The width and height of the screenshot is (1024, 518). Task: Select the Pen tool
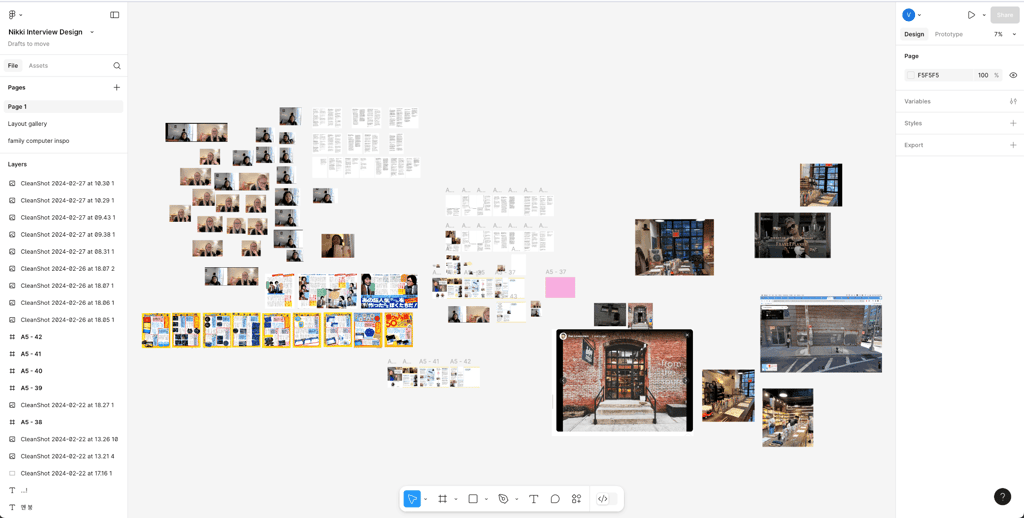pos(503,499)
